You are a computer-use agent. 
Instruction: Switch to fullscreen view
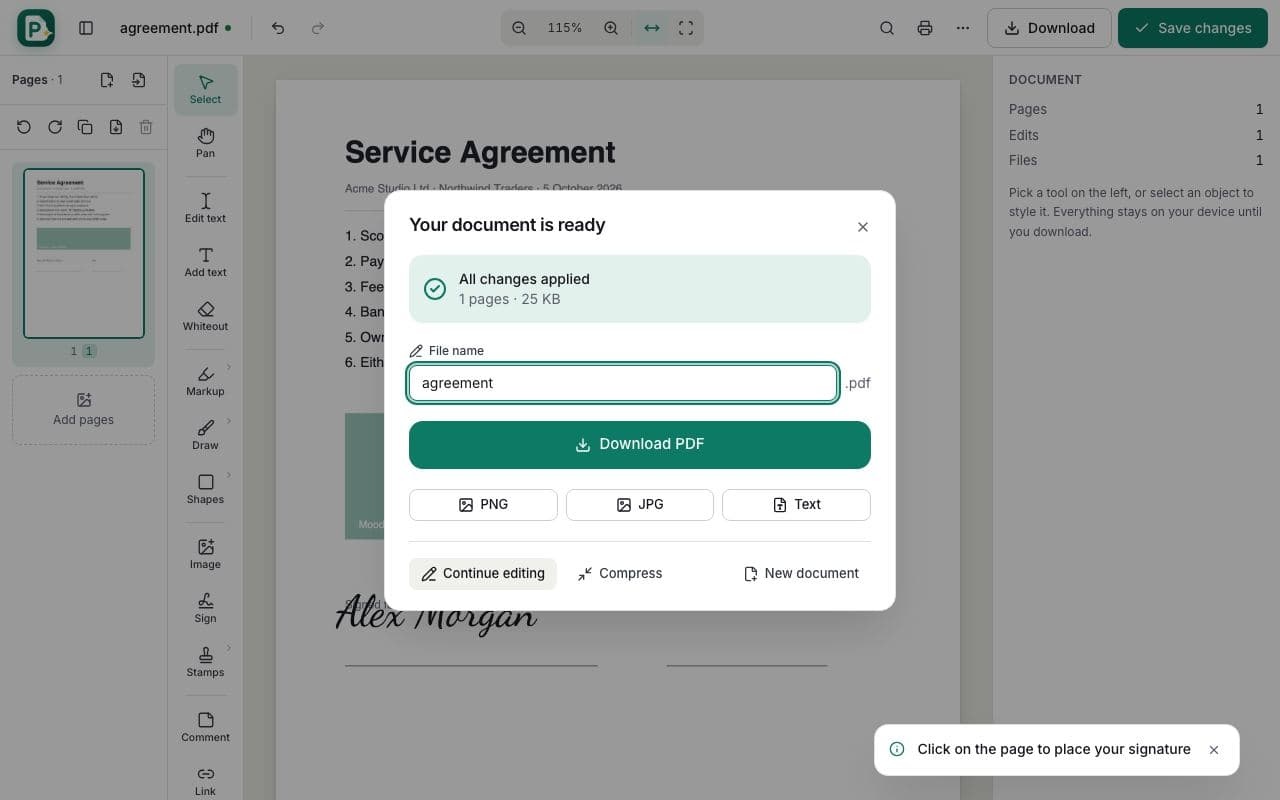[x=686, y=28]
